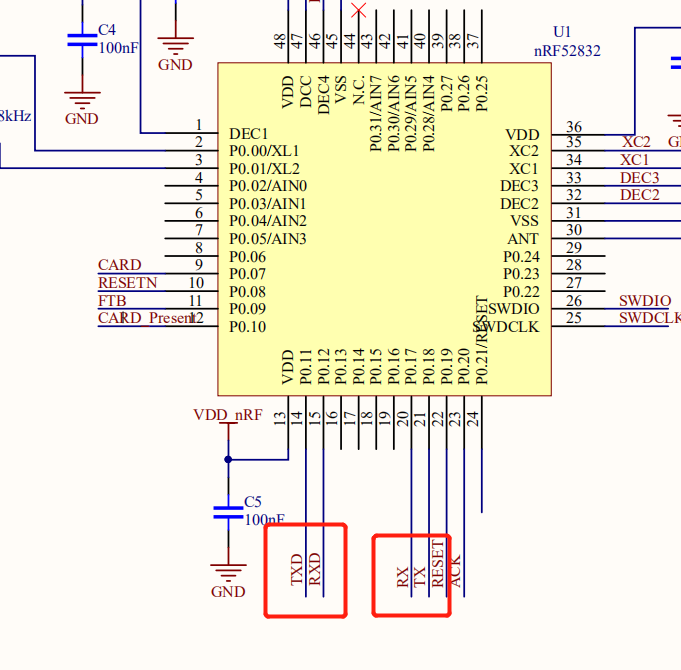Select the RXD net label
Screen dimensions: 681x670
pyautogui.click(x=314, y=569)
